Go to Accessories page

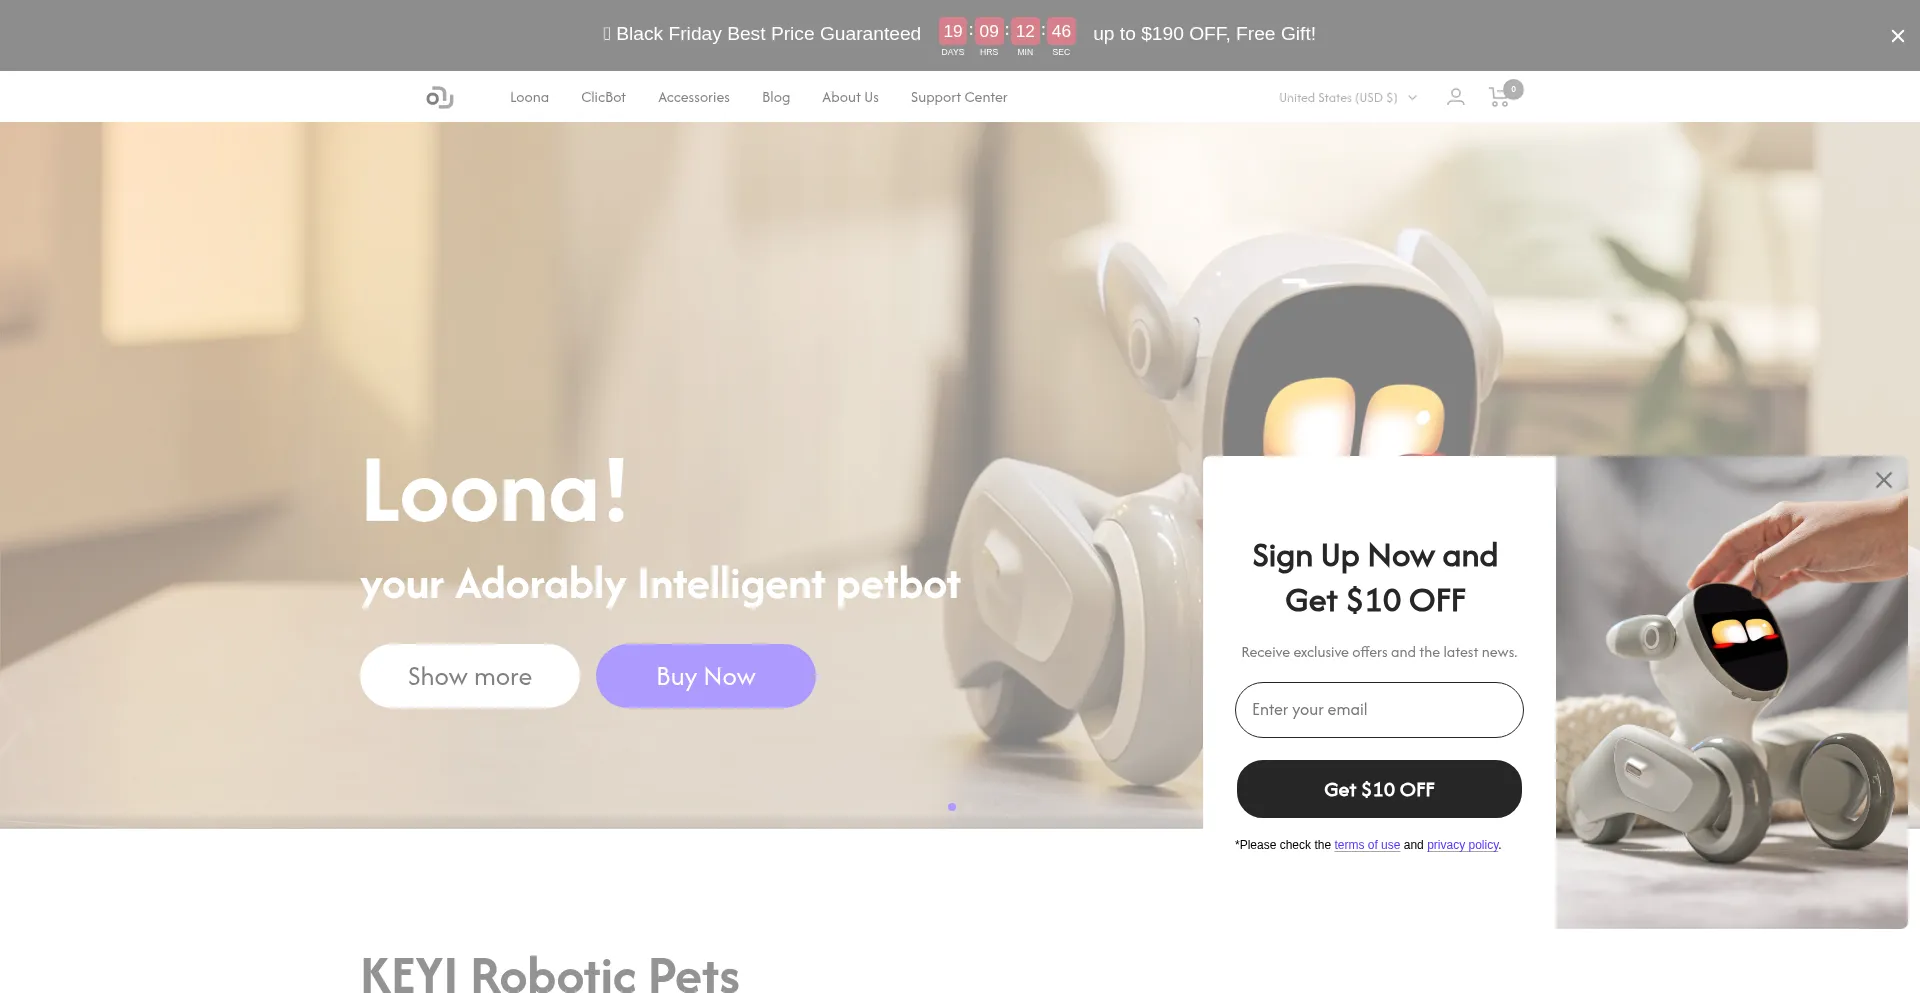694,97
